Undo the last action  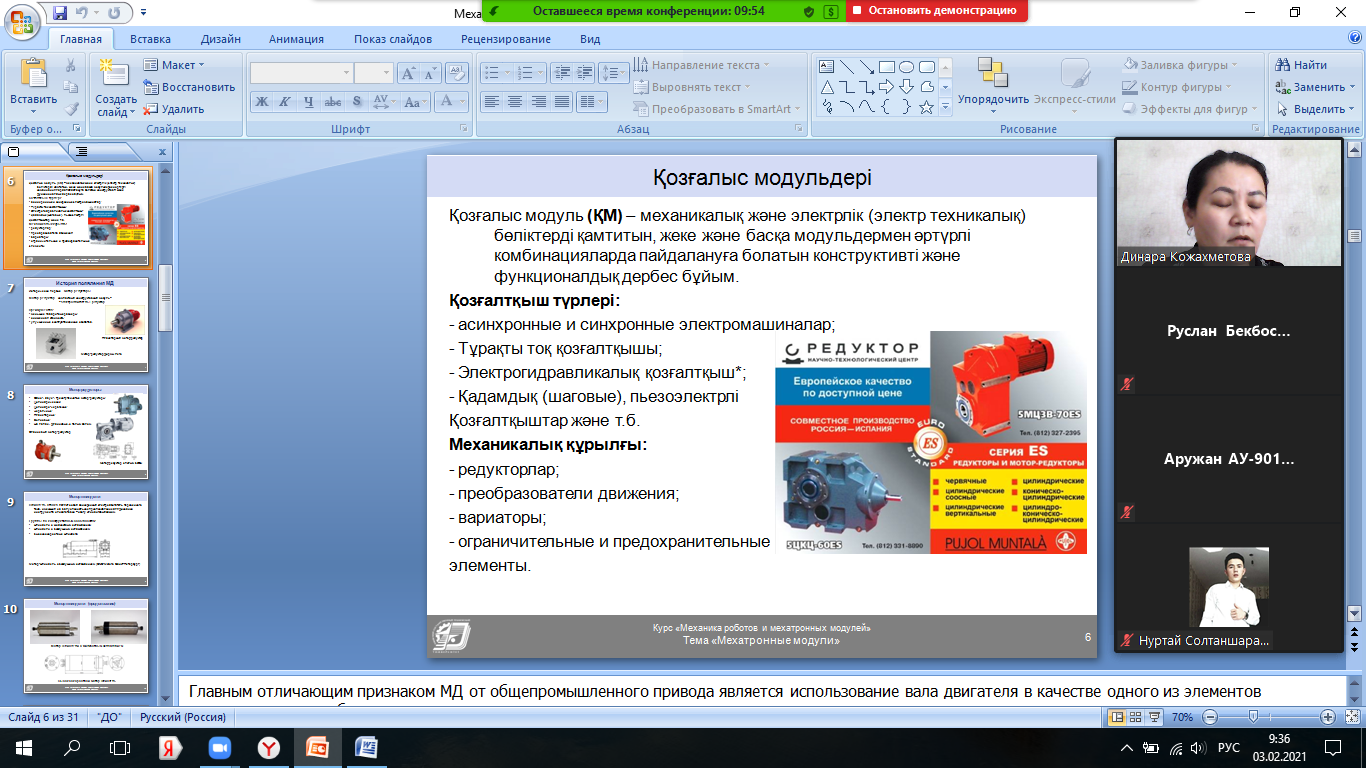[85, 13]
